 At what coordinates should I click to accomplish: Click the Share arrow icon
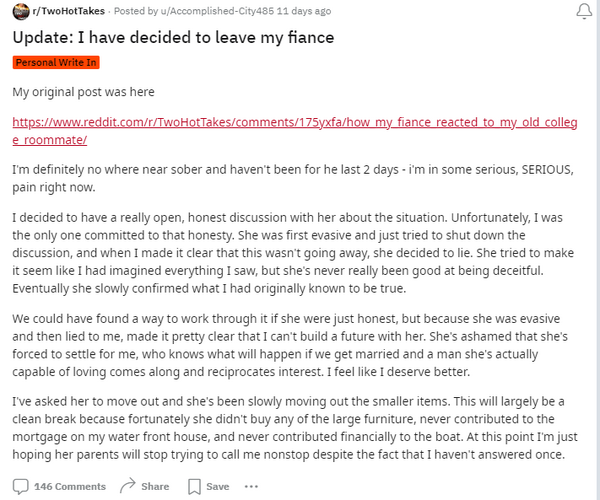pos(127,486)
